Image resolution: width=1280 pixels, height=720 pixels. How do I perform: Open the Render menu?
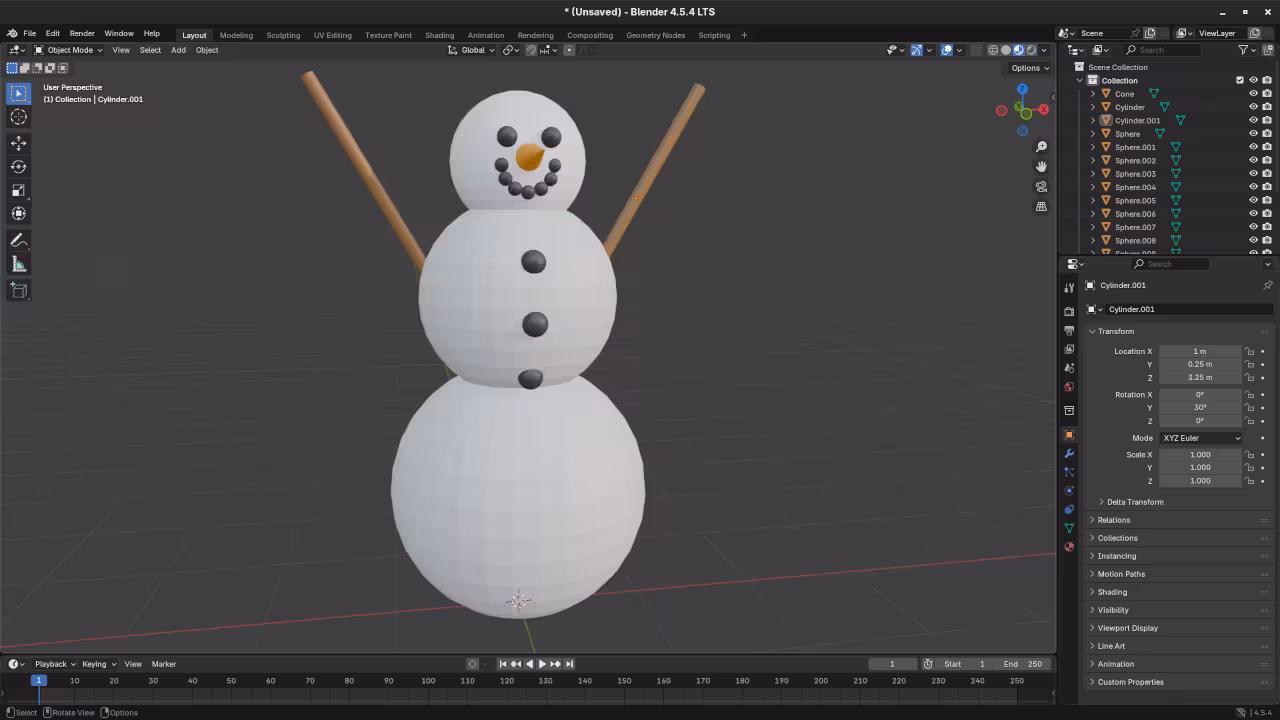(81, 32)
